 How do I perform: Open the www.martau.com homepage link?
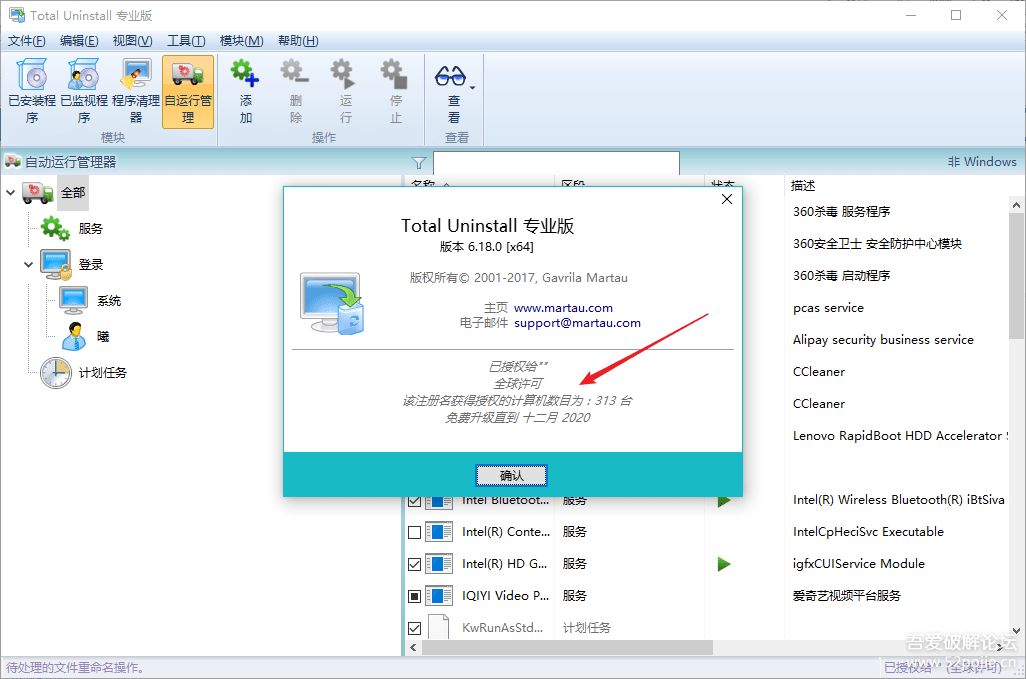563,307
